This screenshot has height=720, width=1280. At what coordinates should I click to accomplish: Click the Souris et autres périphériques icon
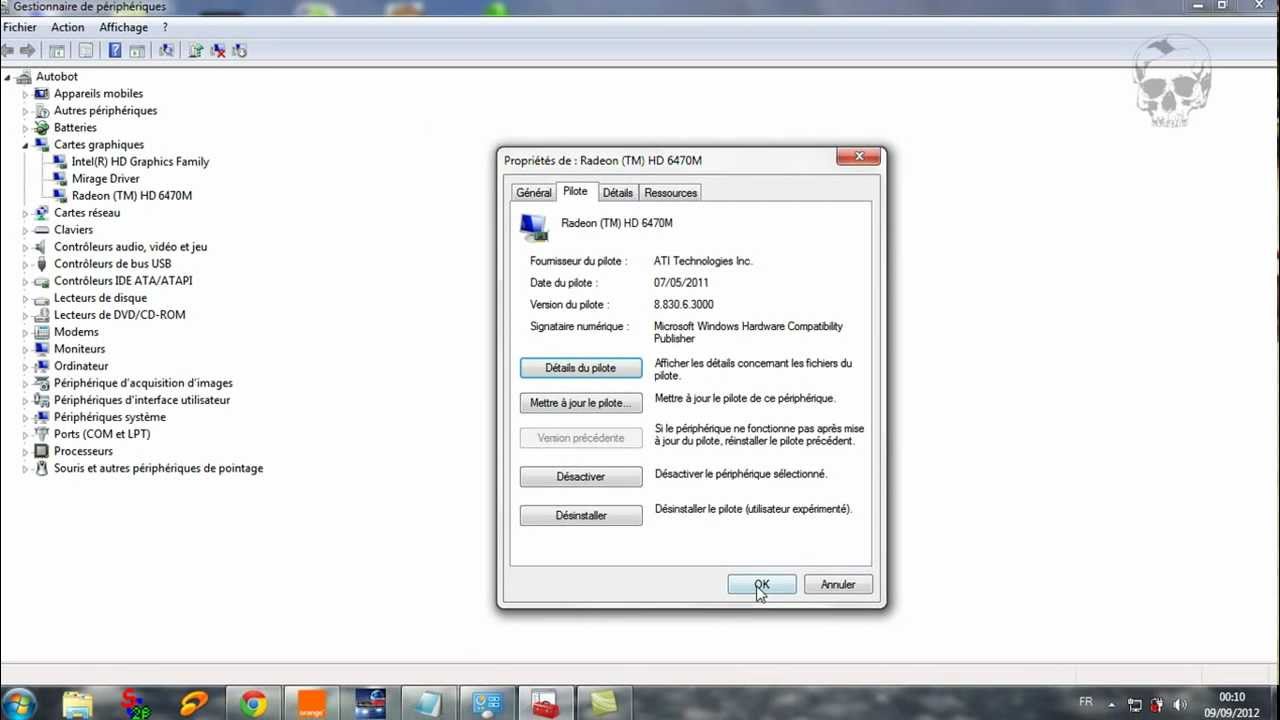(42, 468)
